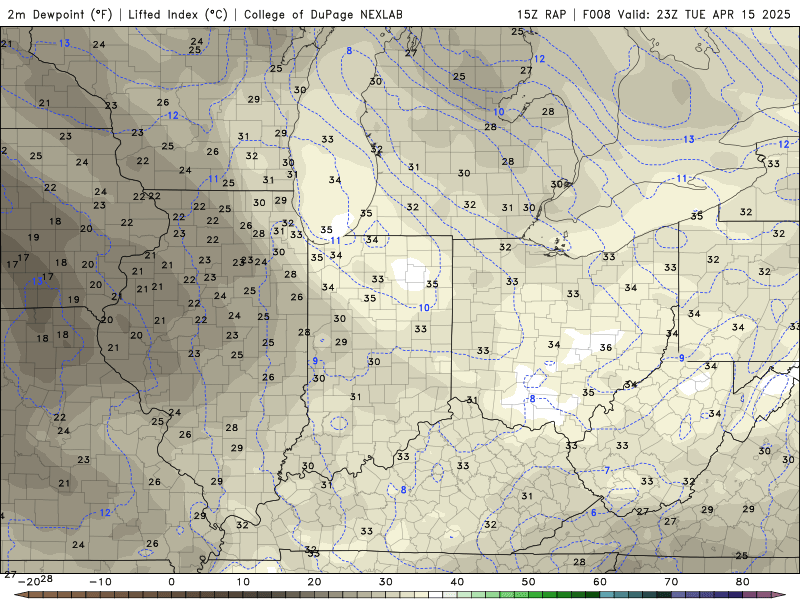This screenshot has width=800, height=600.
Task: Click the purple right end of color bar
Action: point(779,595)
